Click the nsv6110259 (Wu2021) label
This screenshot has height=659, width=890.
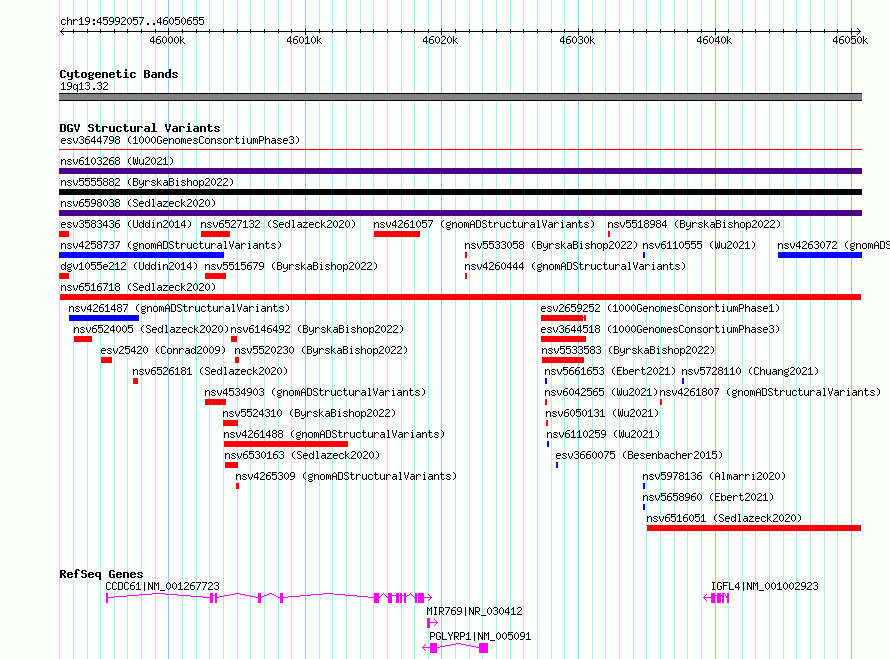pyautogui.click(x=603, y=434)
